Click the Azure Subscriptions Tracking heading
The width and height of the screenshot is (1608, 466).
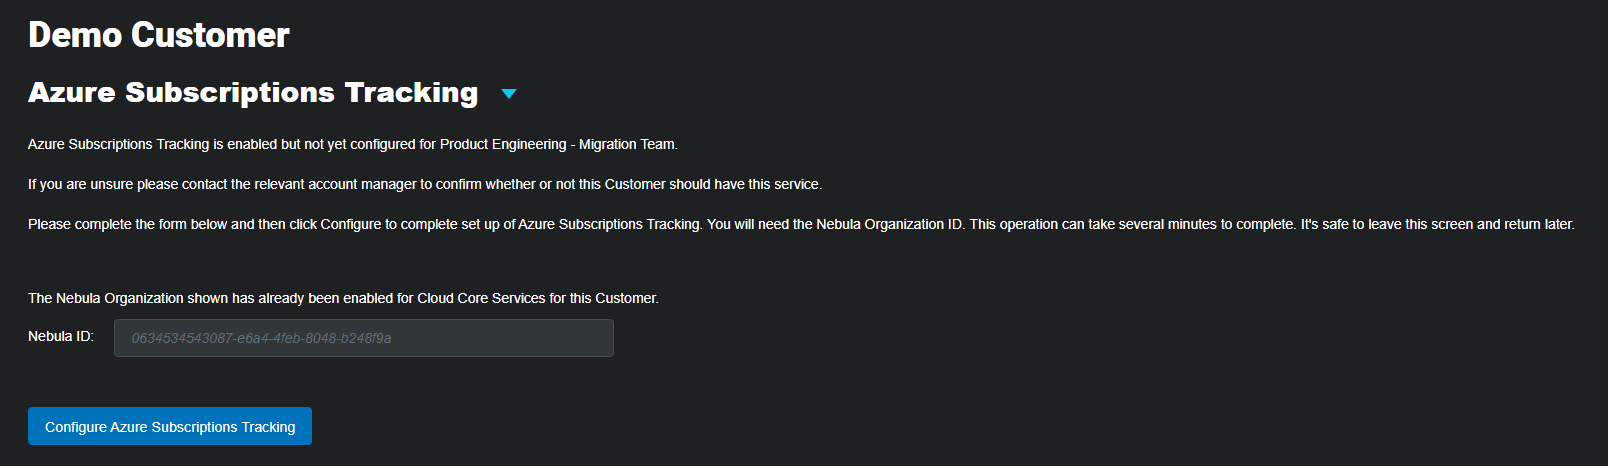click(x=253, y=92)
